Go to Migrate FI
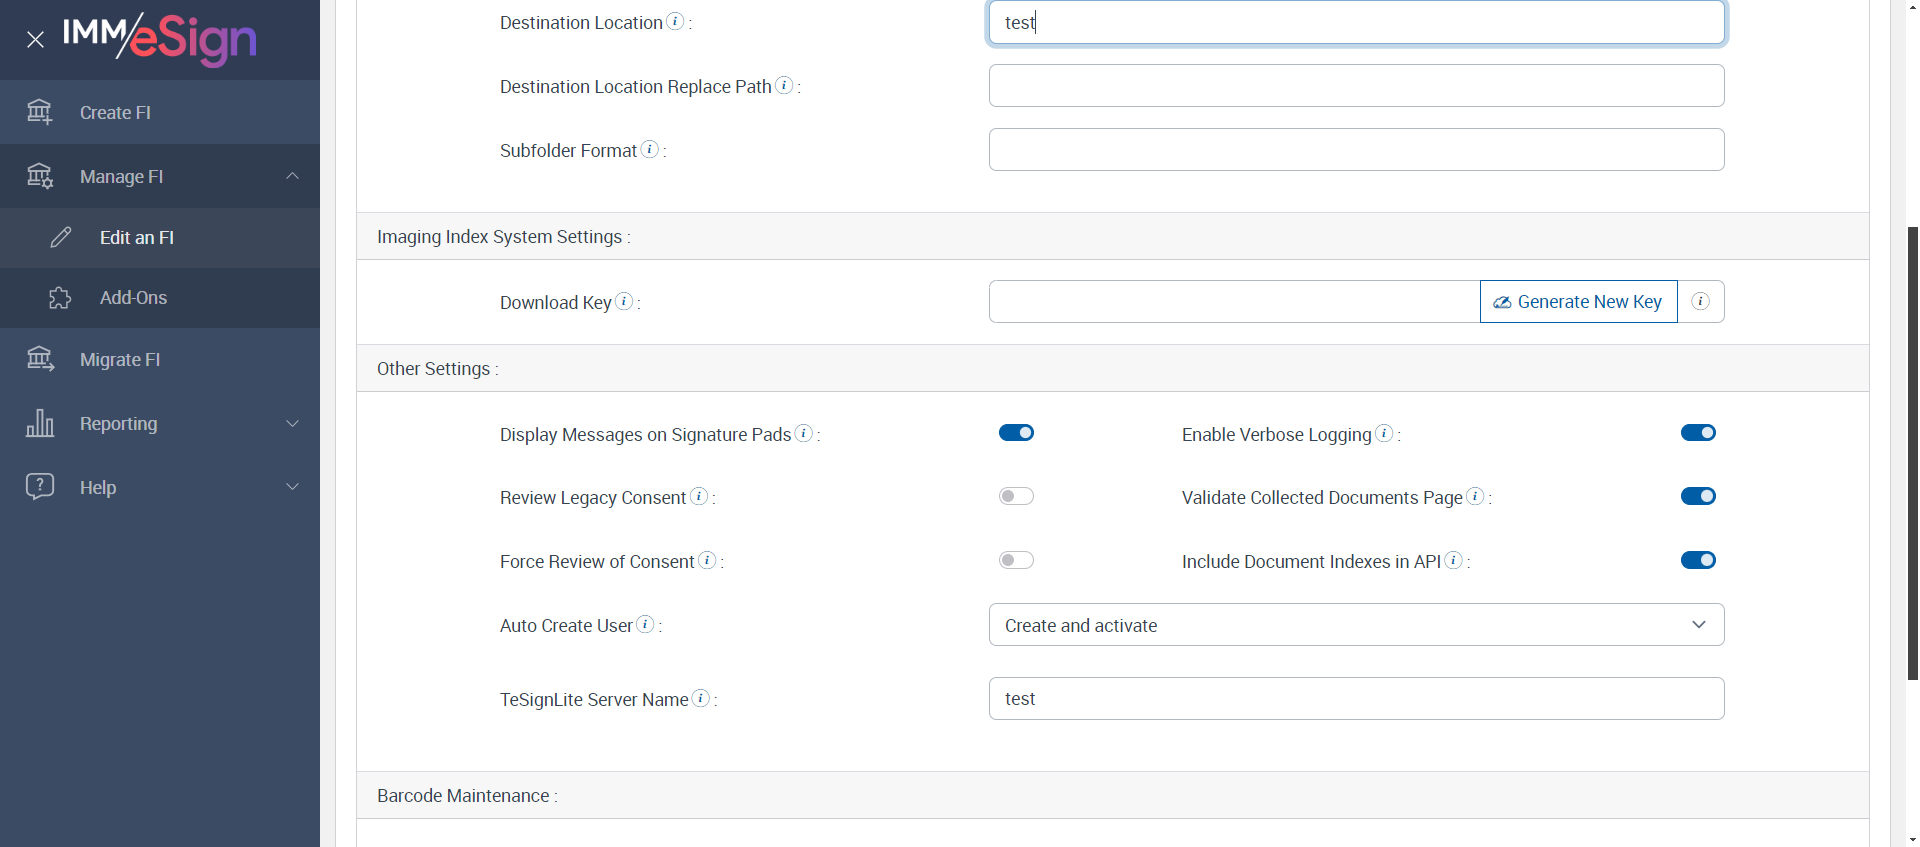Screen dimensions: 1920x847 click(120, 360)
